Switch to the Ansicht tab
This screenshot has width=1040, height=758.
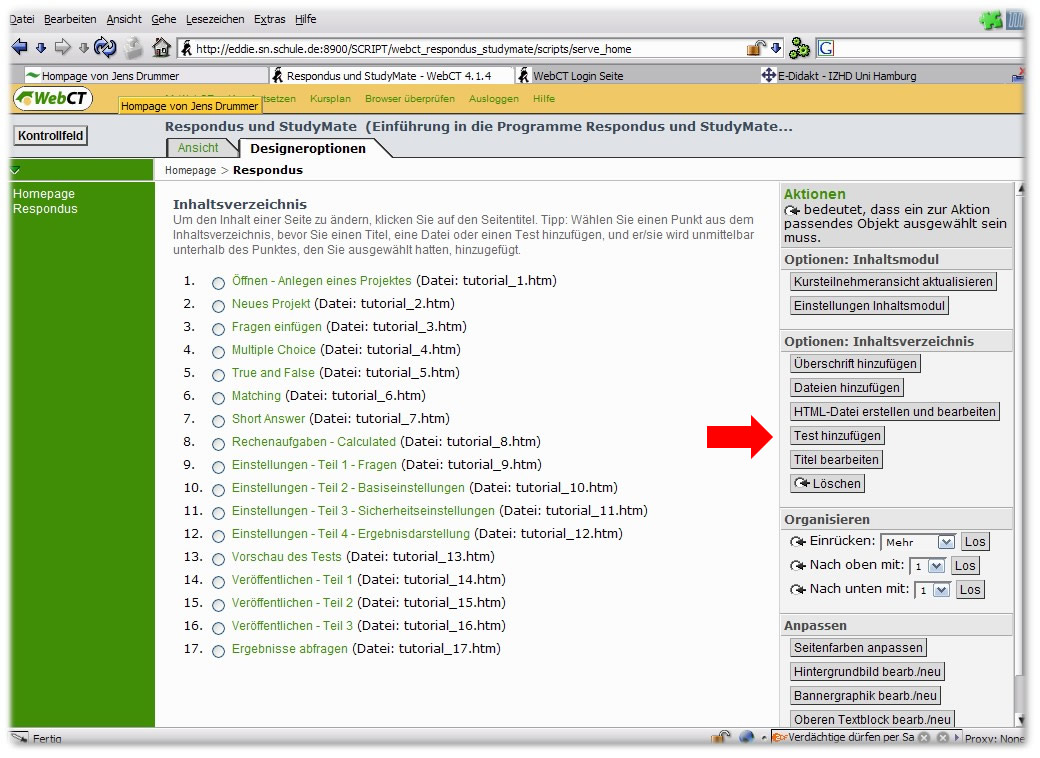tap(200, 147)
